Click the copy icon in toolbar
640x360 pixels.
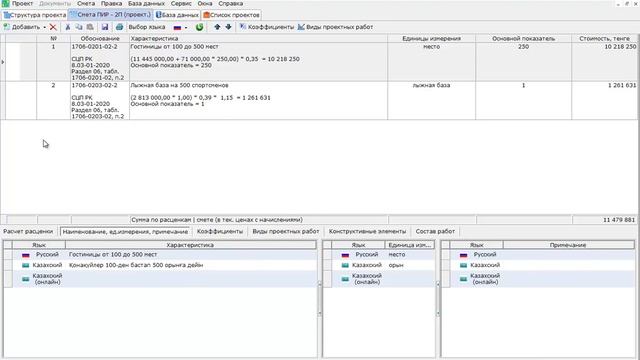[79, 27]
